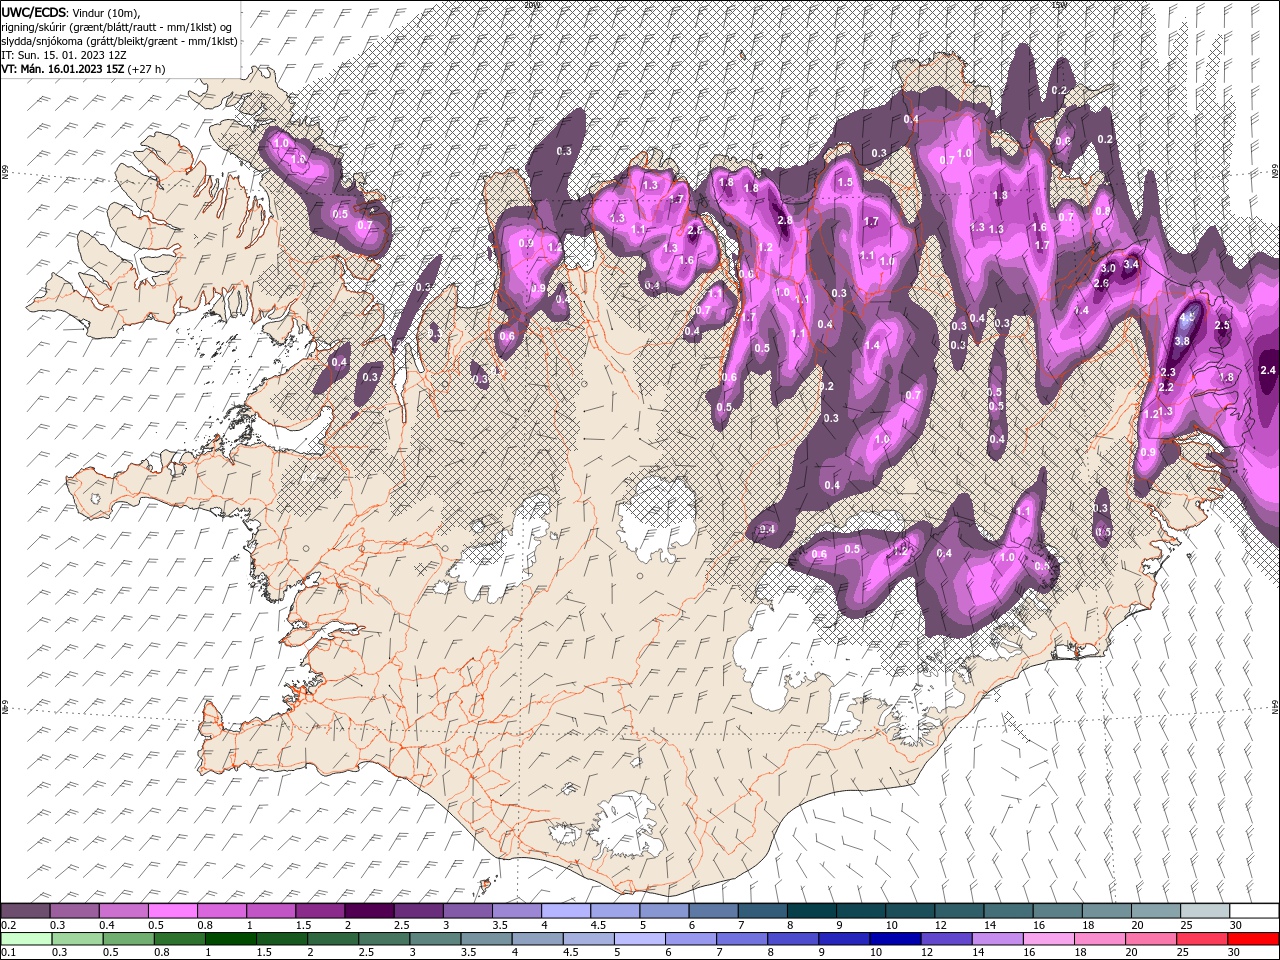Click the 2.5 precipitation value on the map
Image resolution: width=1280 pixels, height=960 pixels.
click(x=1222, y=326)
